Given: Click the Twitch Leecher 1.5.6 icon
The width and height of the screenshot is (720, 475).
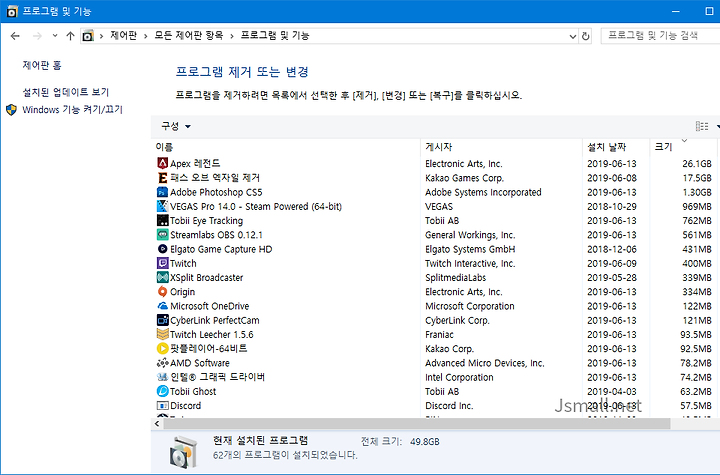Looking at the screenshot, I should (x=163, y=334).
